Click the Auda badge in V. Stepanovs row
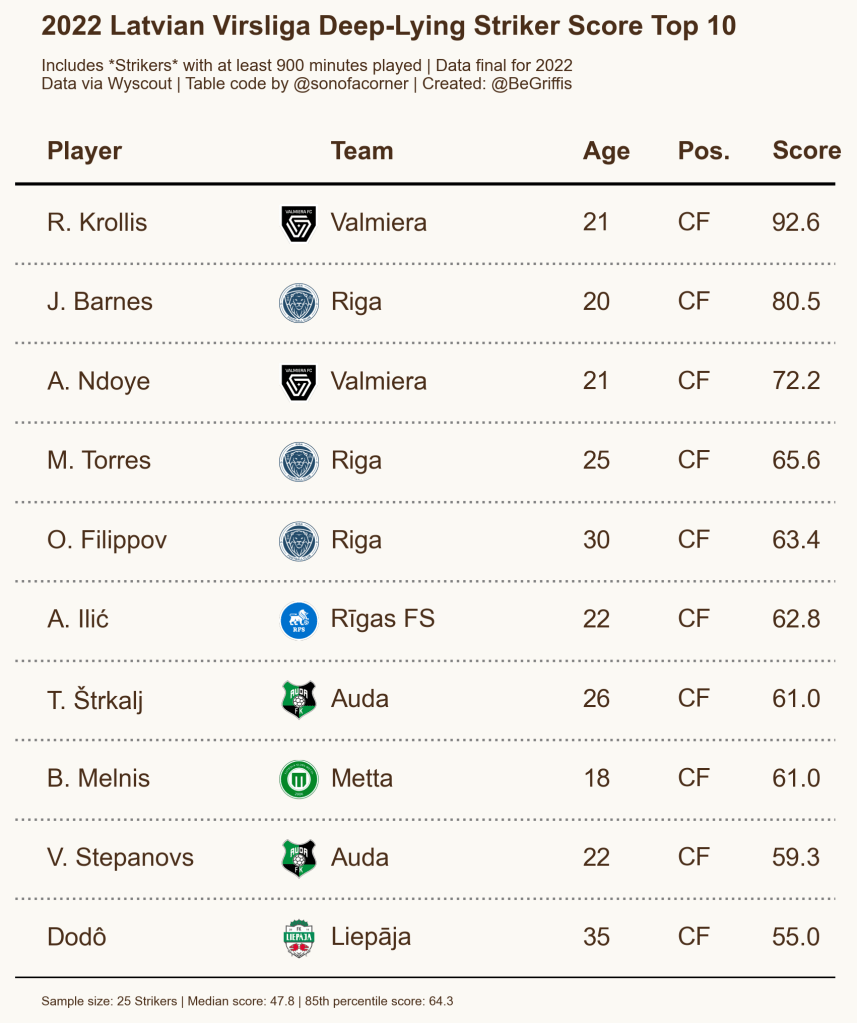The image size is (857, 1023). pos(298,858)
